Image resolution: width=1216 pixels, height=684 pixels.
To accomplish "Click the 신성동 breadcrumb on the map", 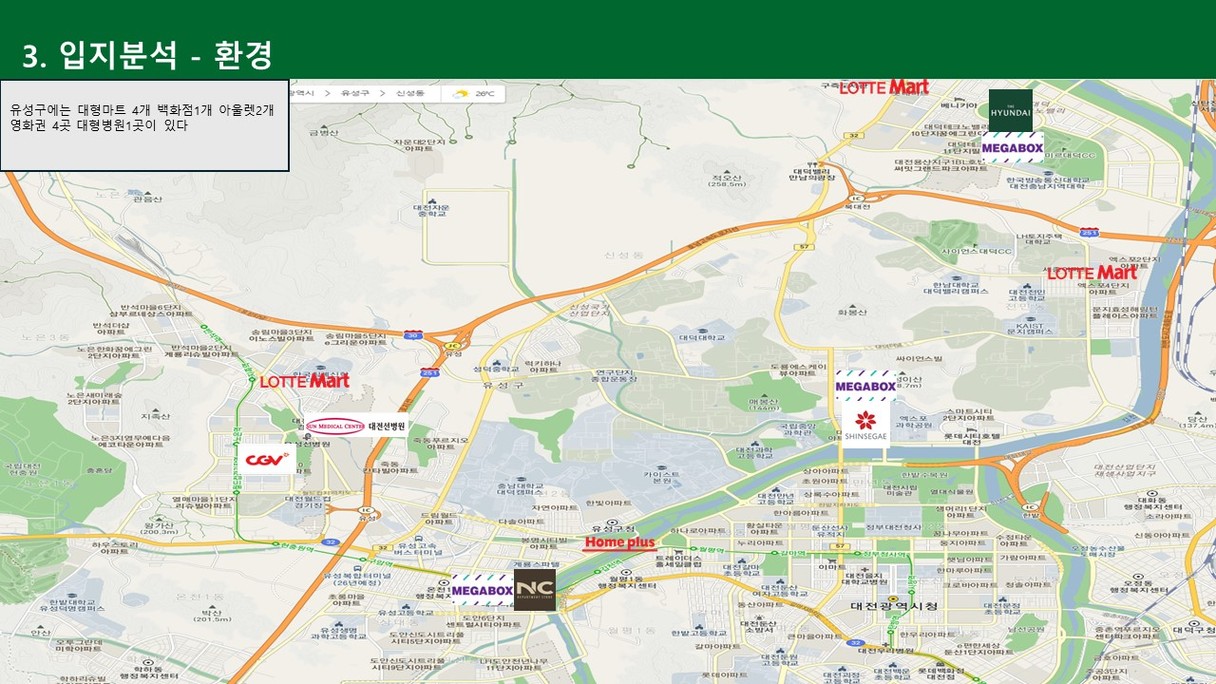I will (410, 92).
